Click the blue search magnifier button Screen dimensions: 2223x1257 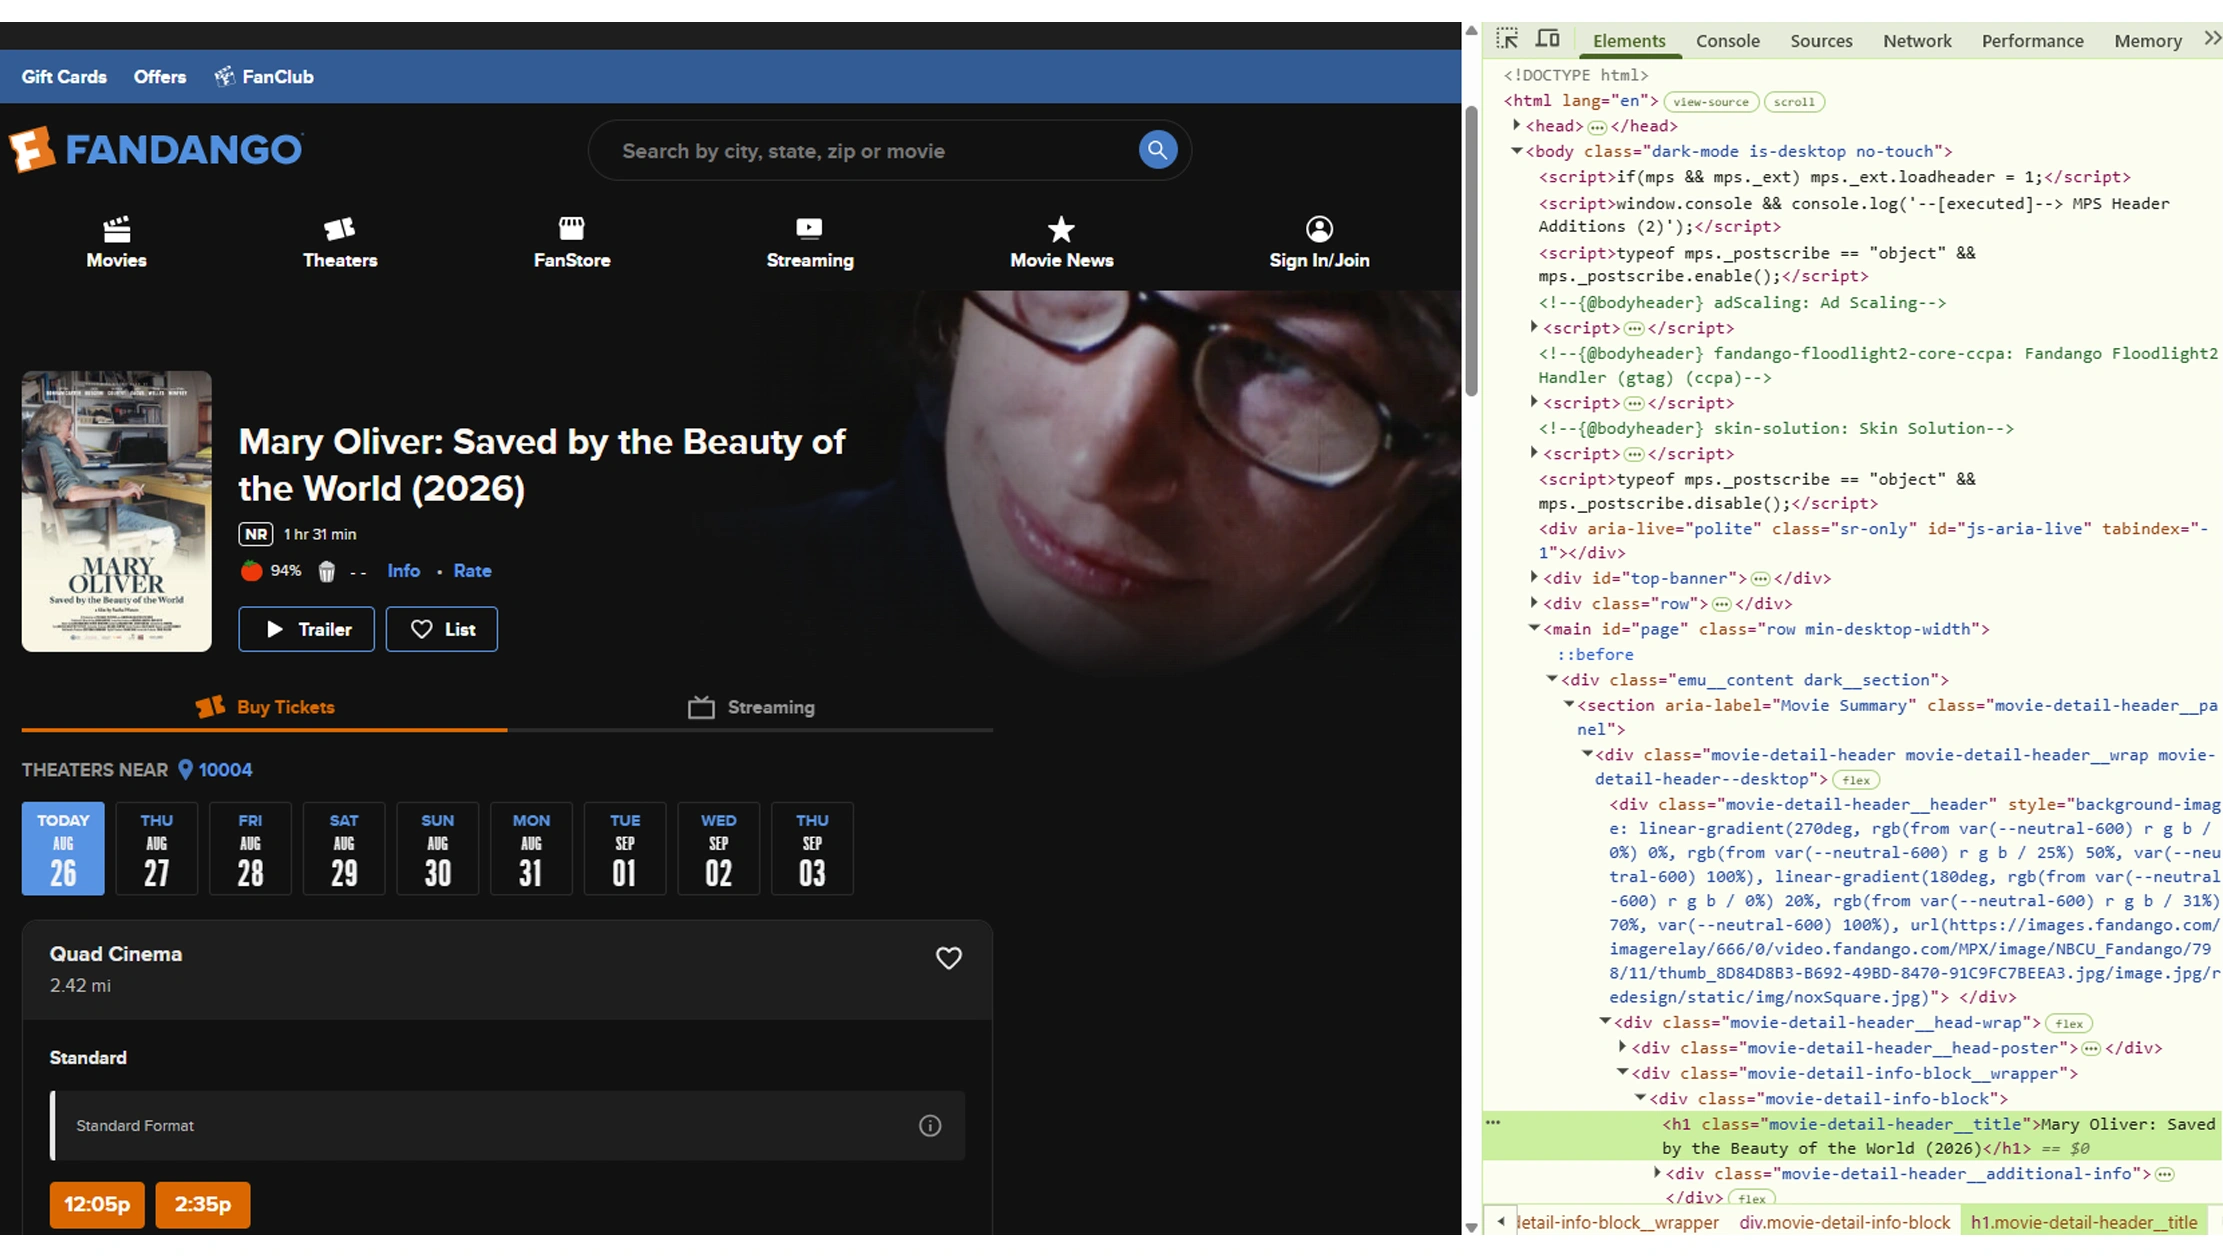1157,150
